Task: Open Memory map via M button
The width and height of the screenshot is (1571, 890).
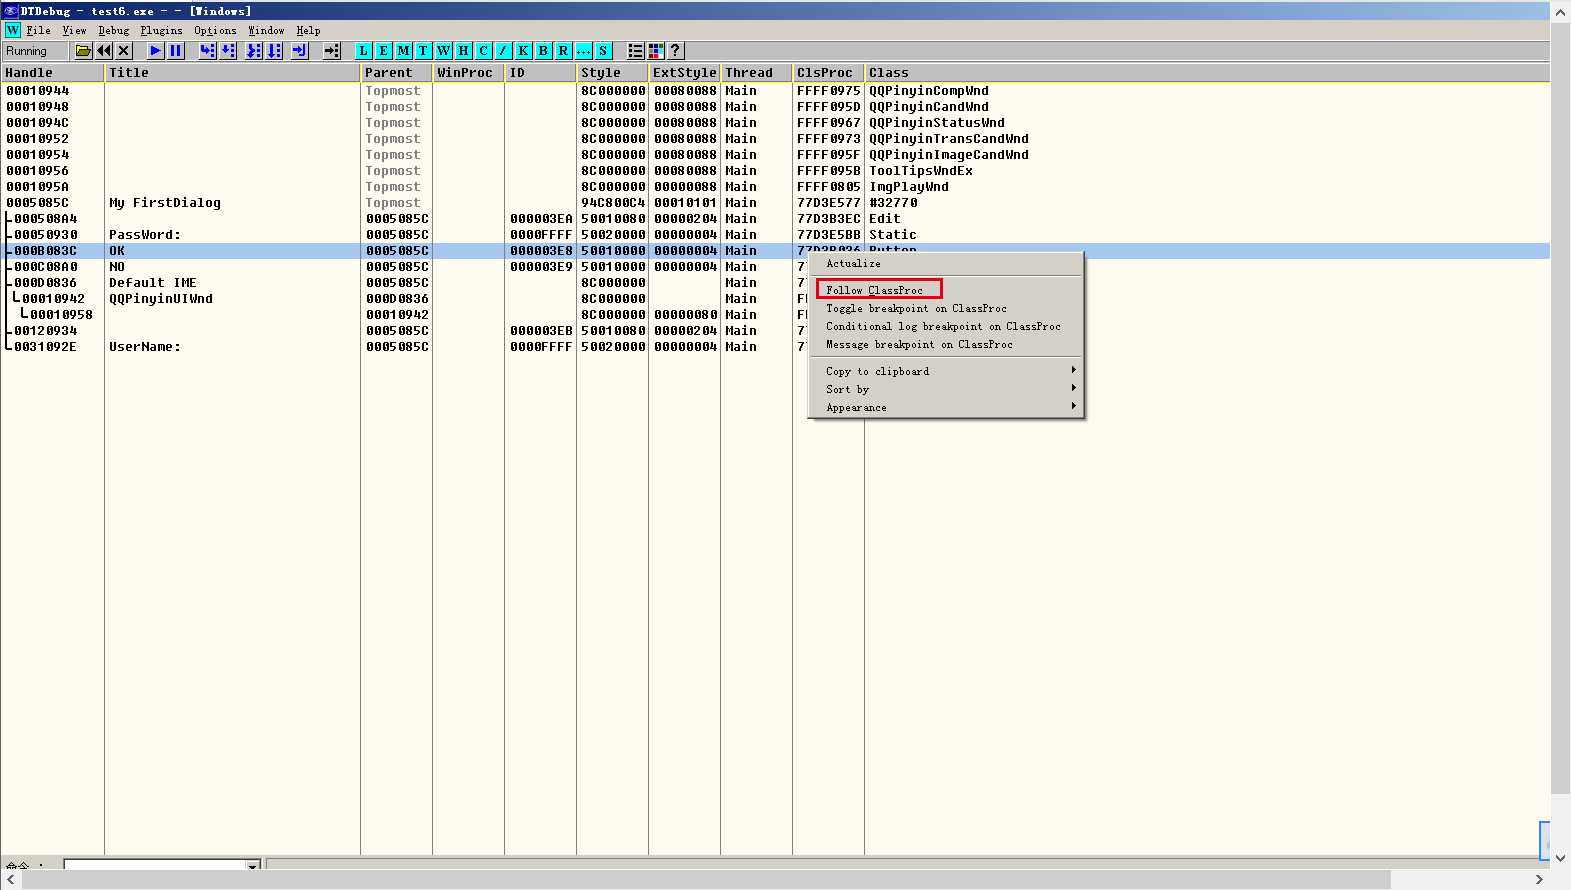Action: [x=404, y=51]
